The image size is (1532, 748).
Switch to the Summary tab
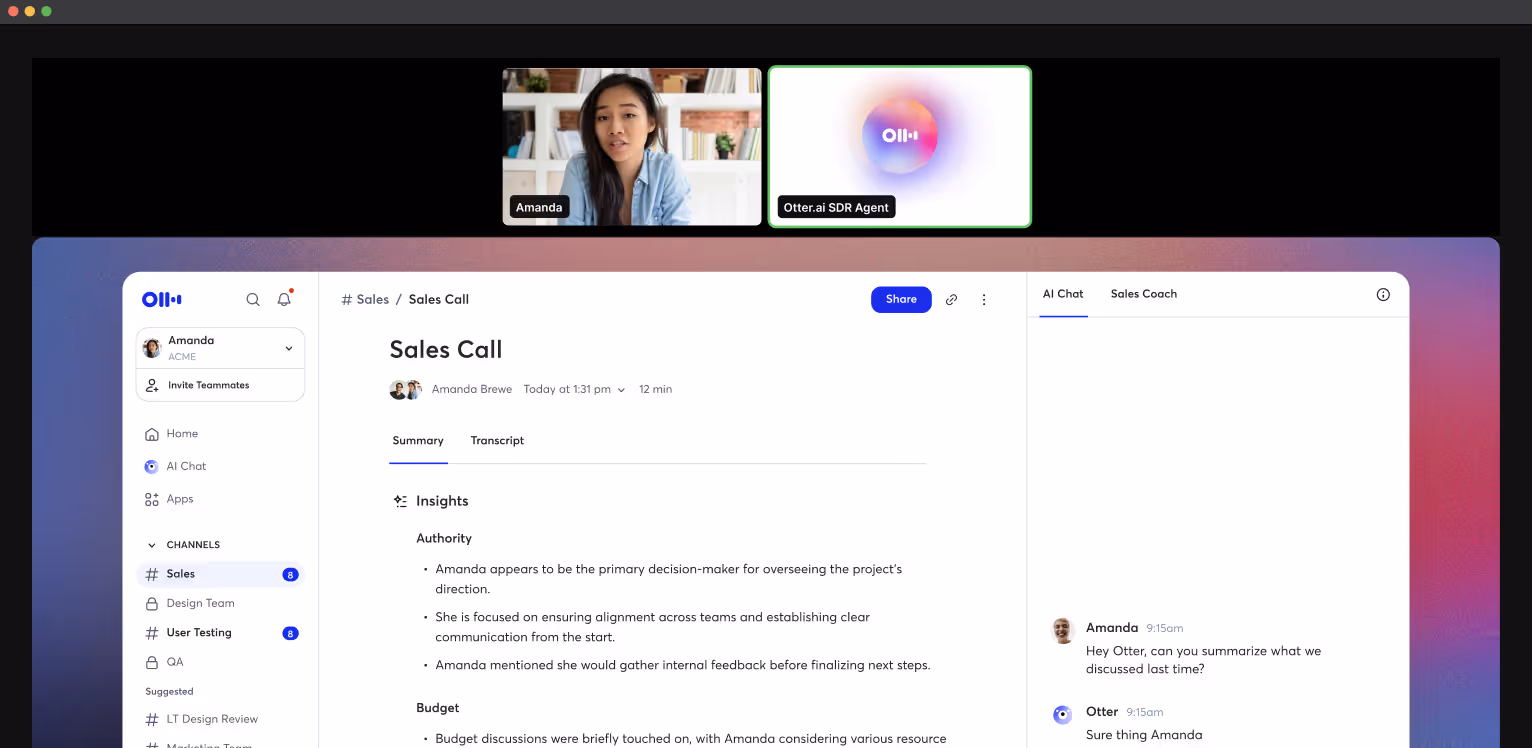coord(418,441)
